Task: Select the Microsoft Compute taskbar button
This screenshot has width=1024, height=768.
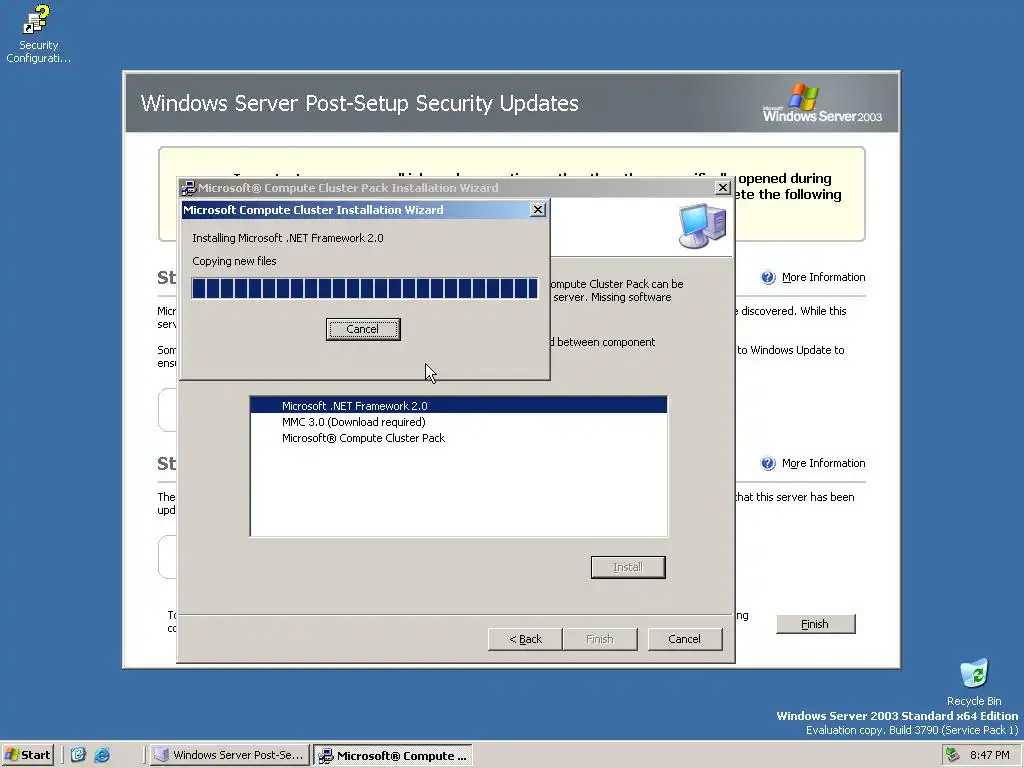Action: (392, 756)
